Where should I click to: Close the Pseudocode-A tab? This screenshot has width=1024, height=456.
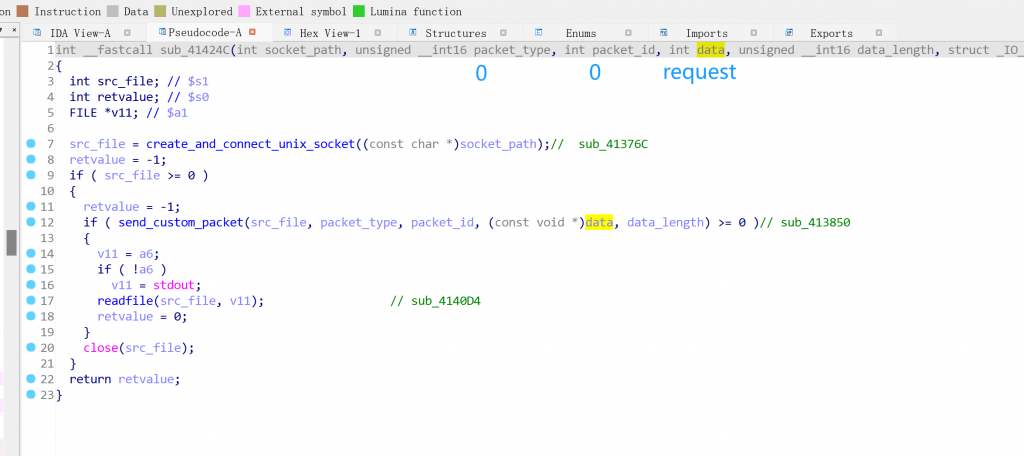252,33
